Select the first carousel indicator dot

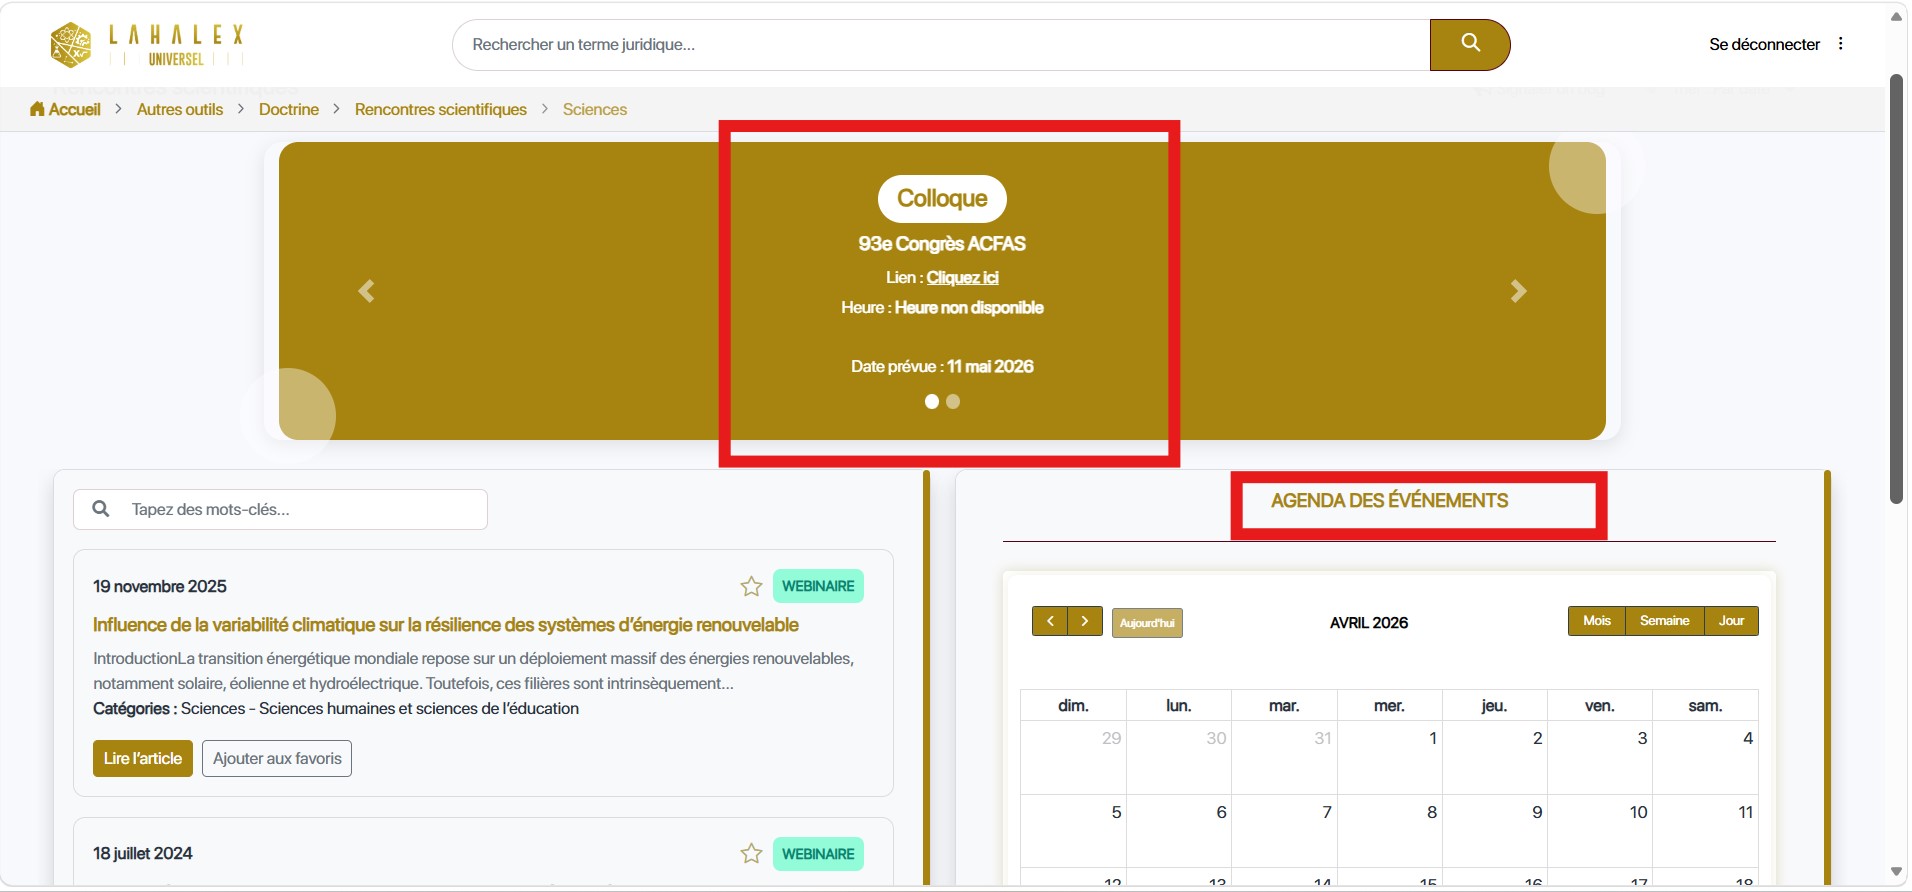(x=932, y=401)
